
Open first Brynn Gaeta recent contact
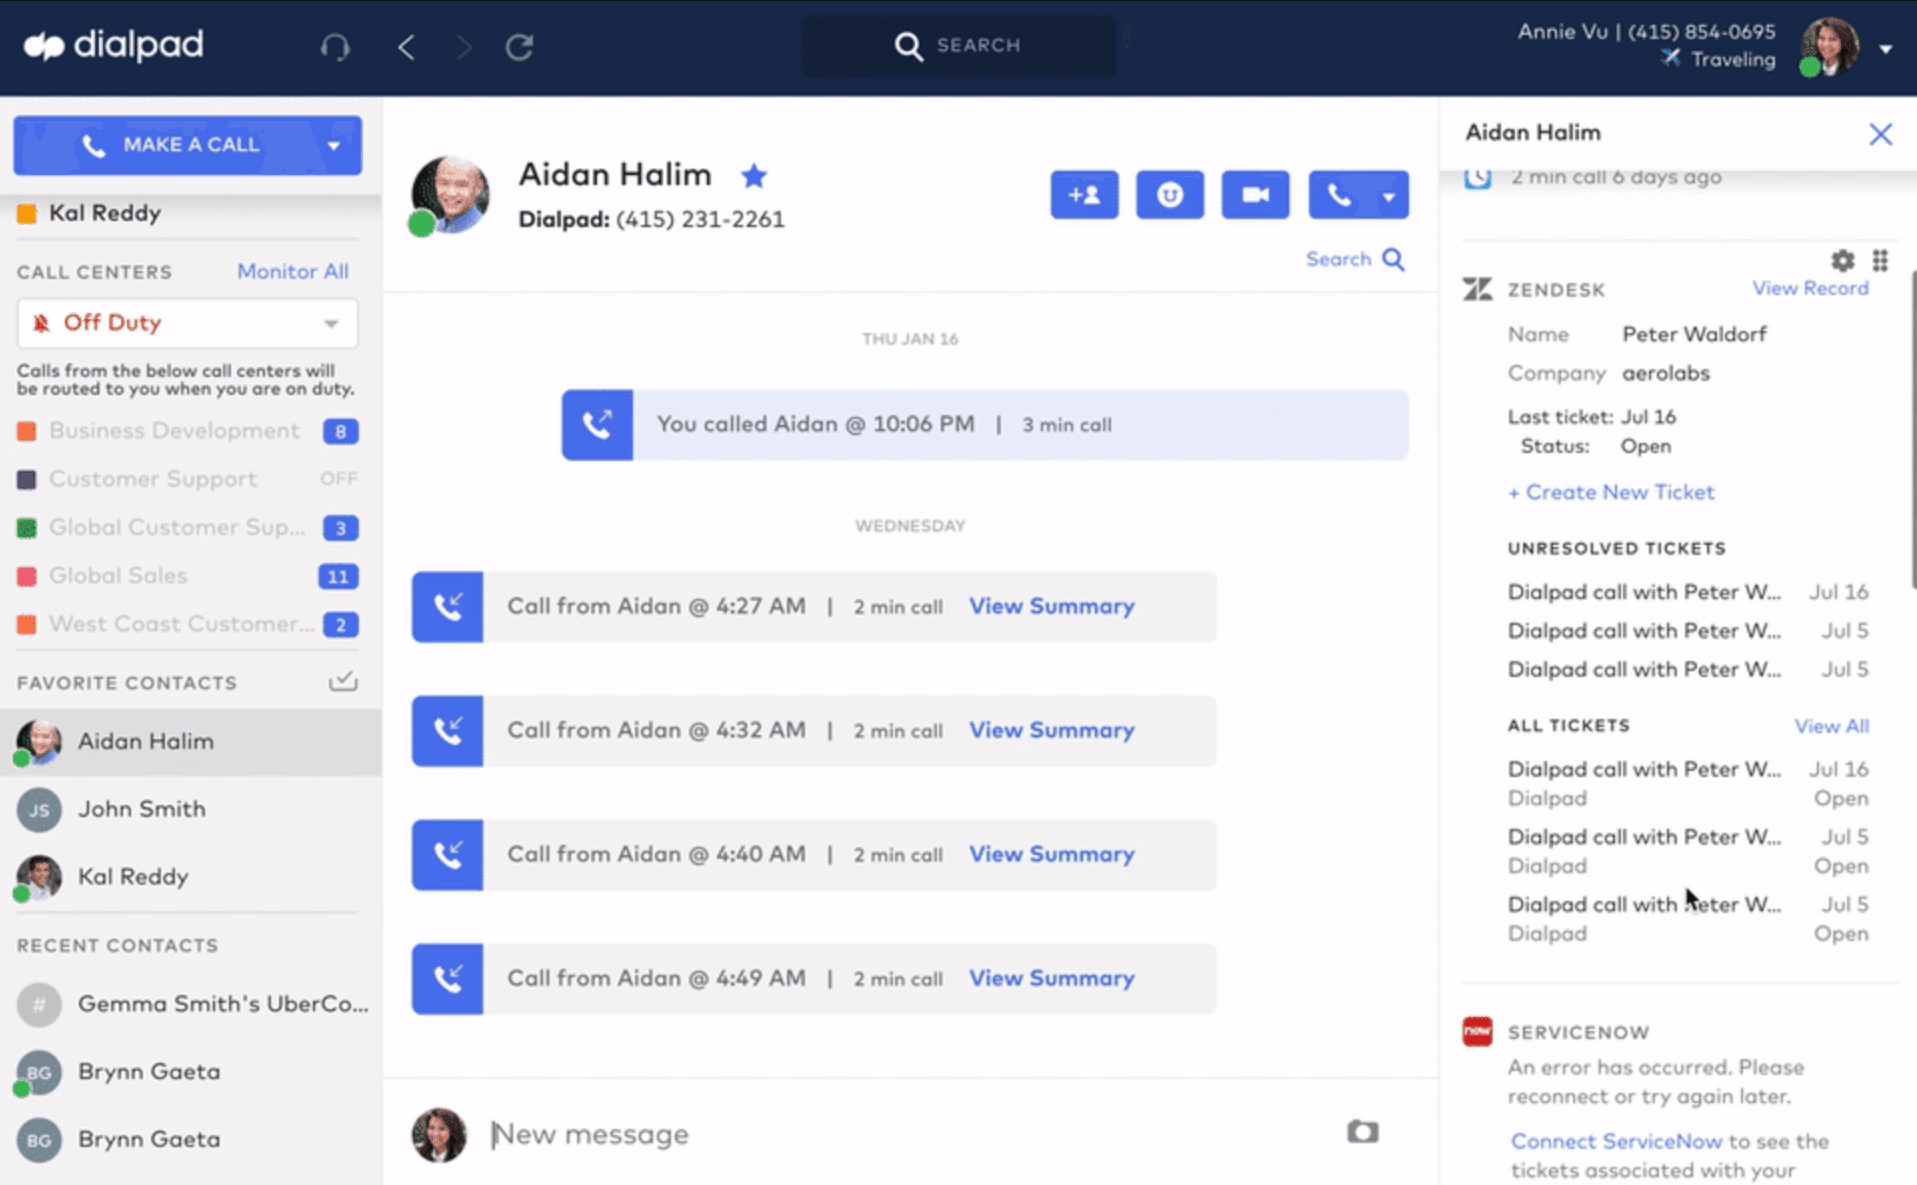[190, 1072]
